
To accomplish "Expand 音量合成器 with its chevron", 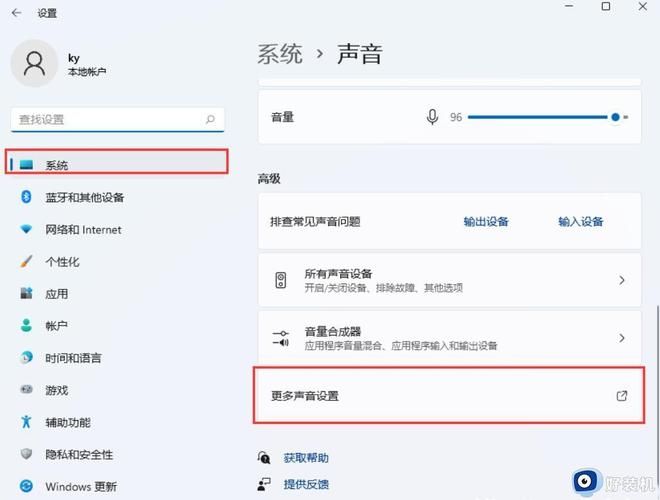I will 621,338.
